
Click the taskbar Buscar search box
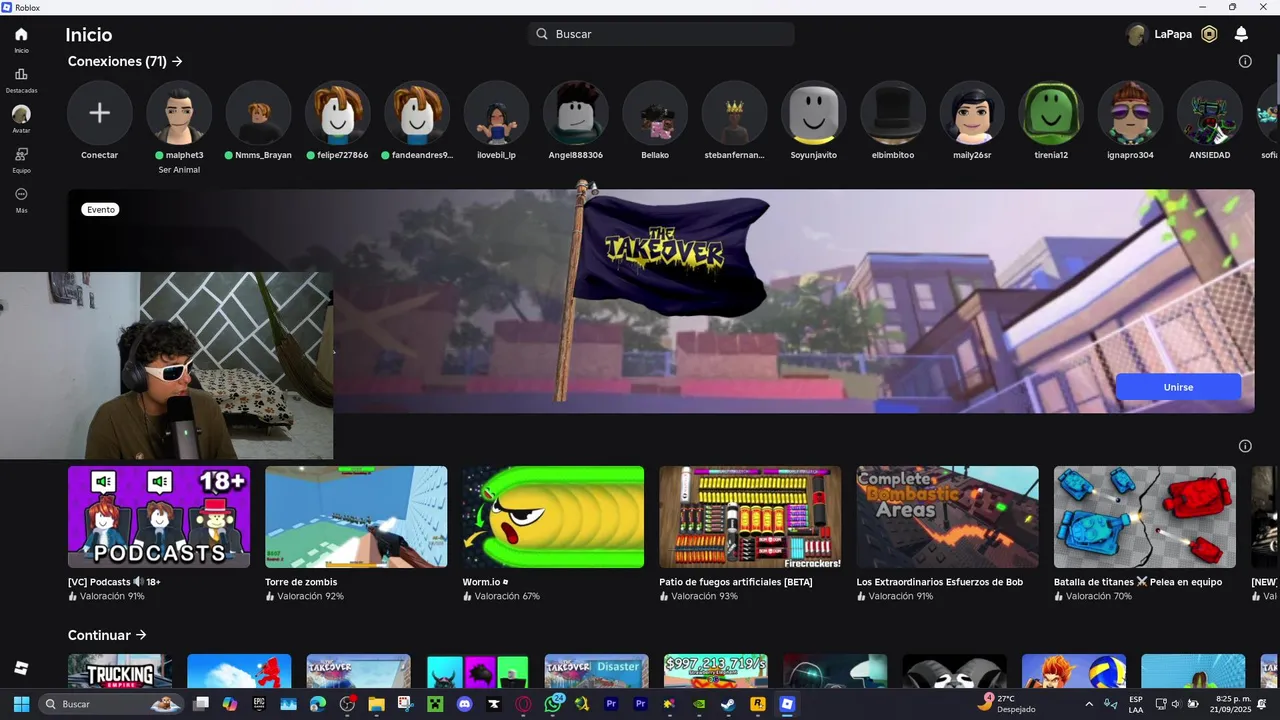113,704
